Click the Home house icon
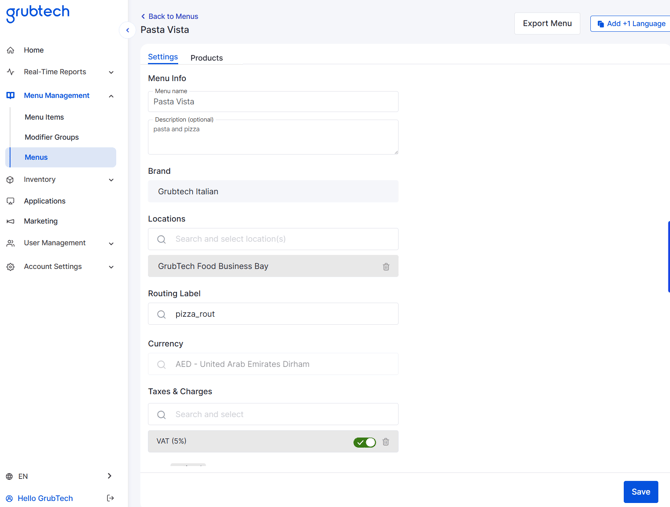This screenshot has height=507, width=670. coord(11,50)
